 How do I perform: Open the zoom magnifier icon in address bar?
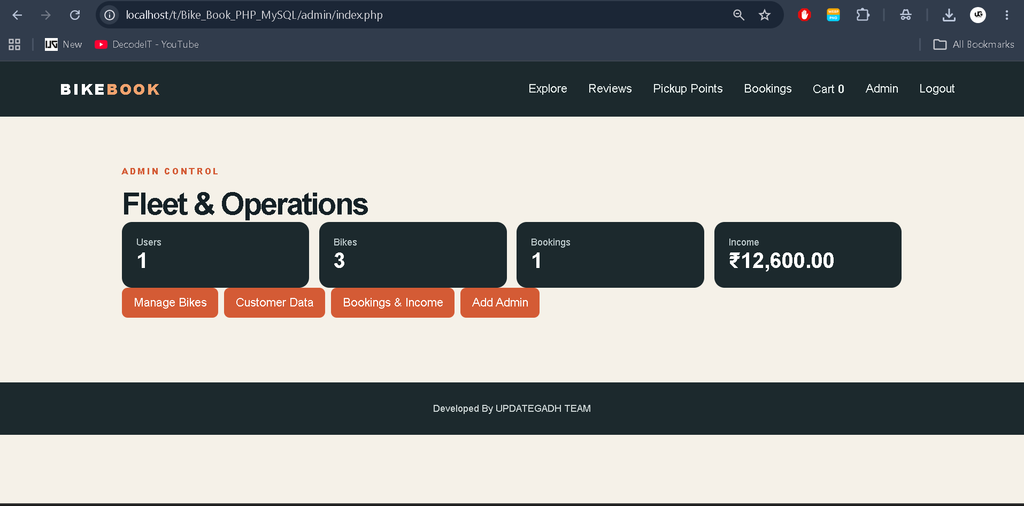(x=739, y=15)
